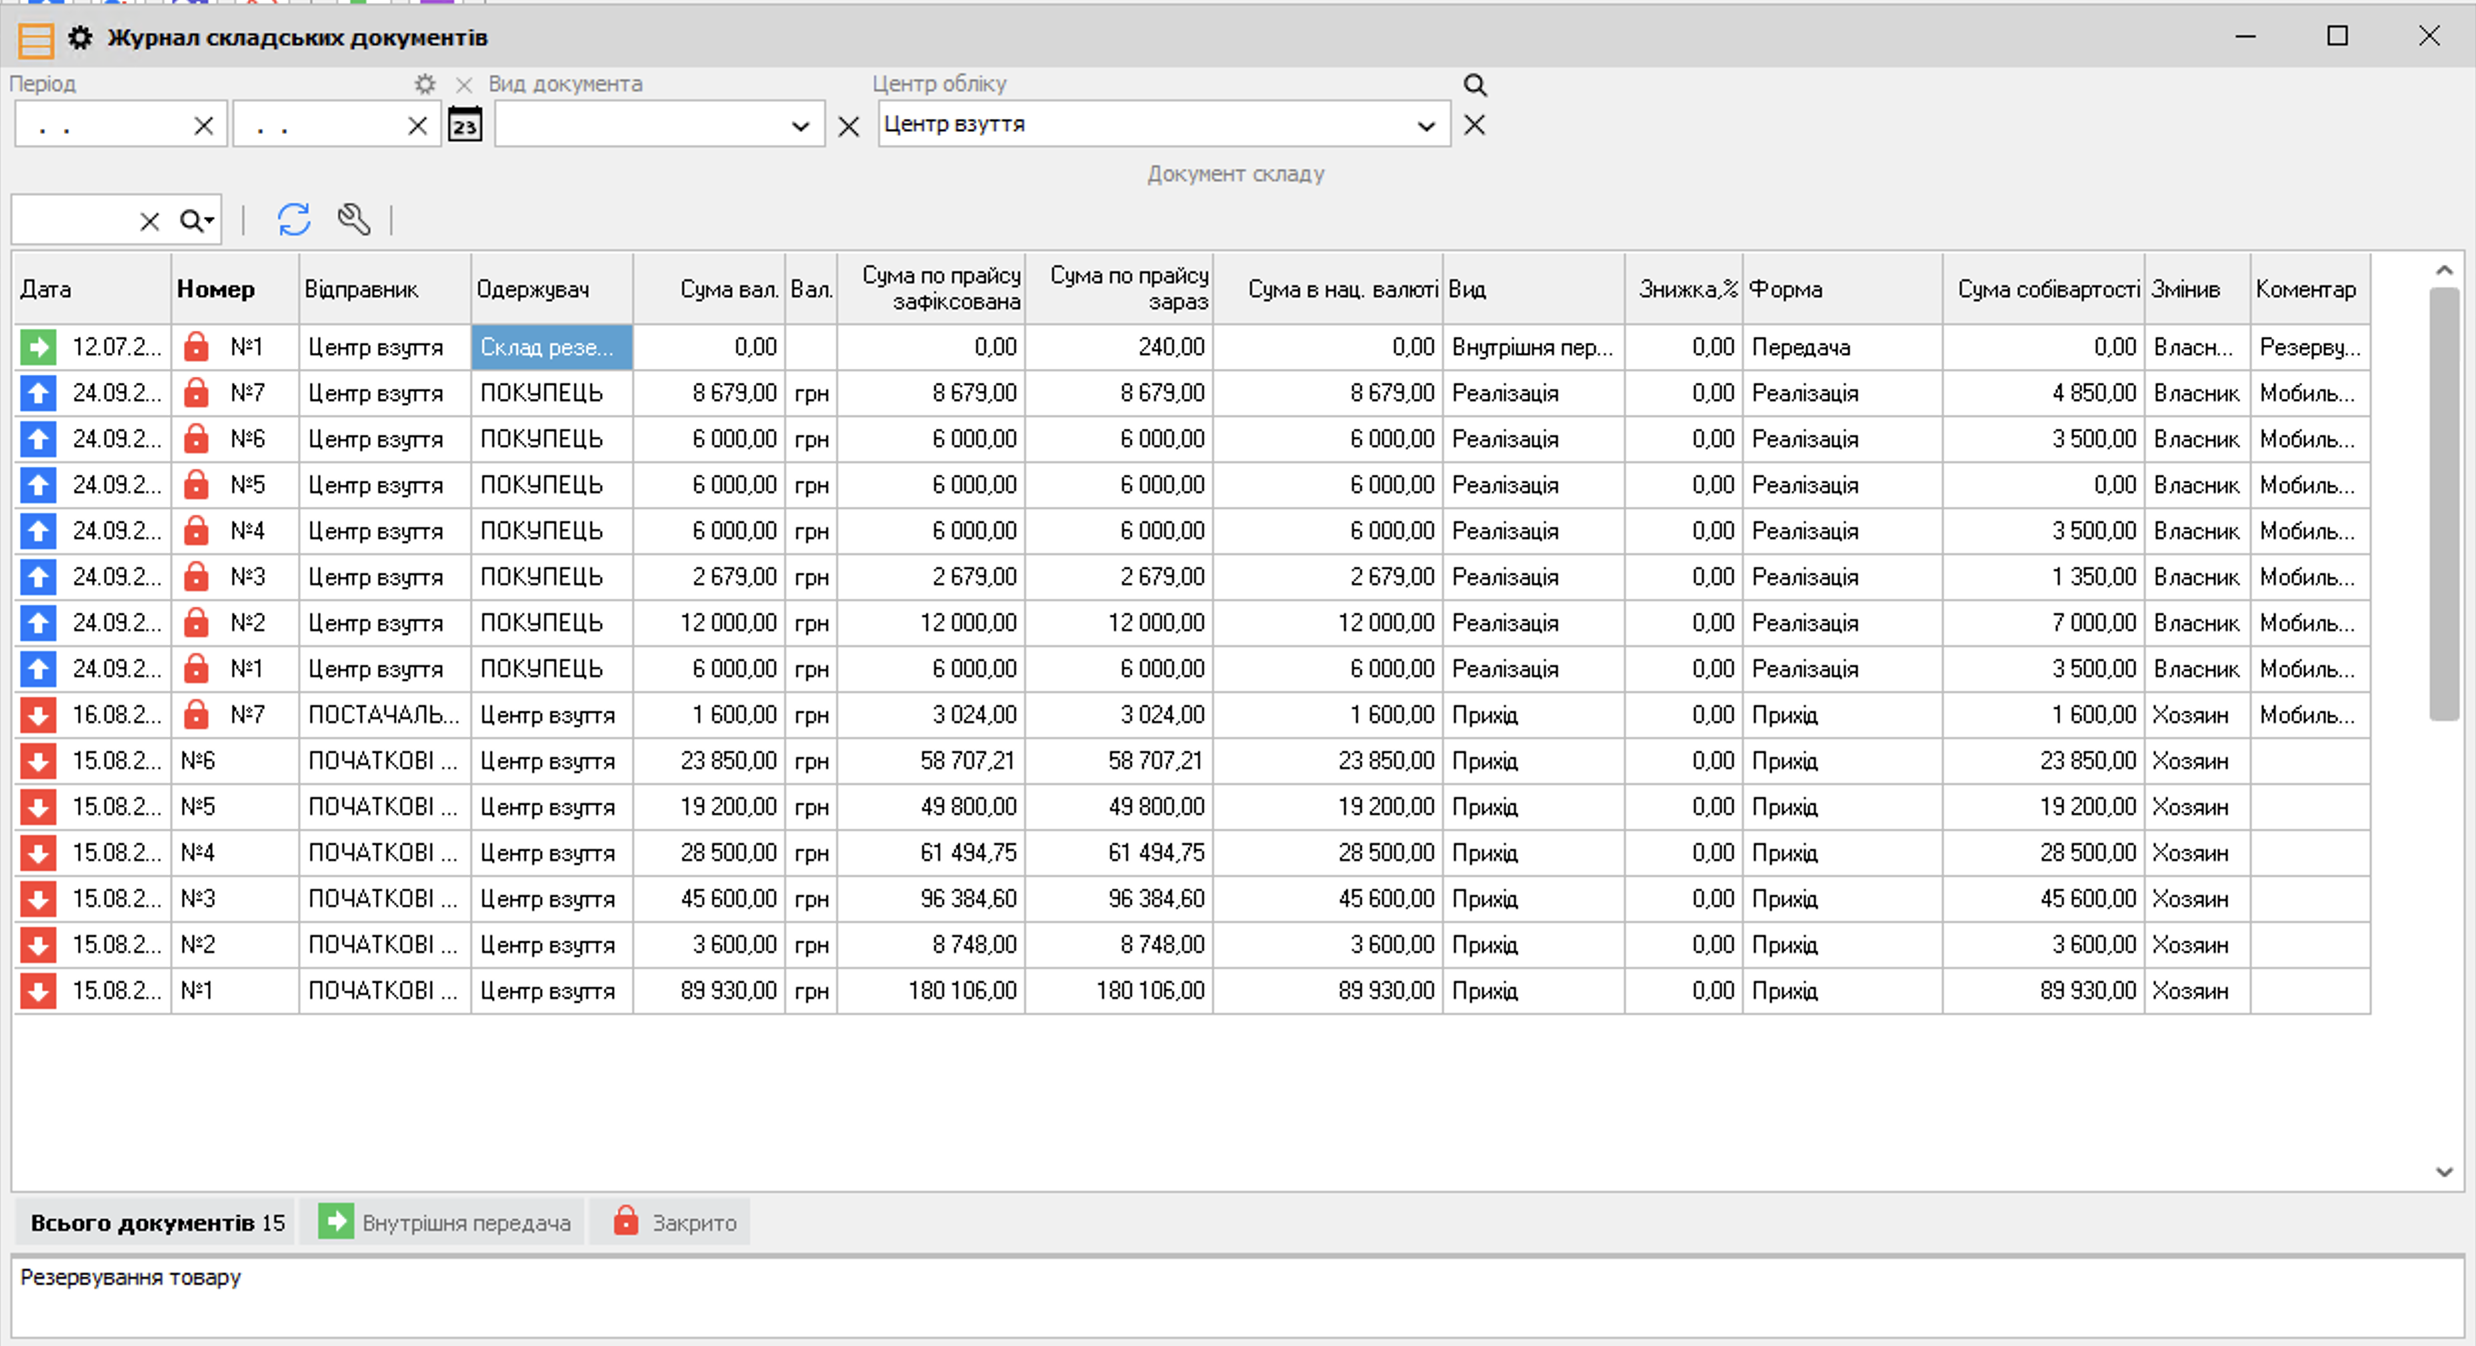Click the gear icon beside Період label

[x=425, y=84]
